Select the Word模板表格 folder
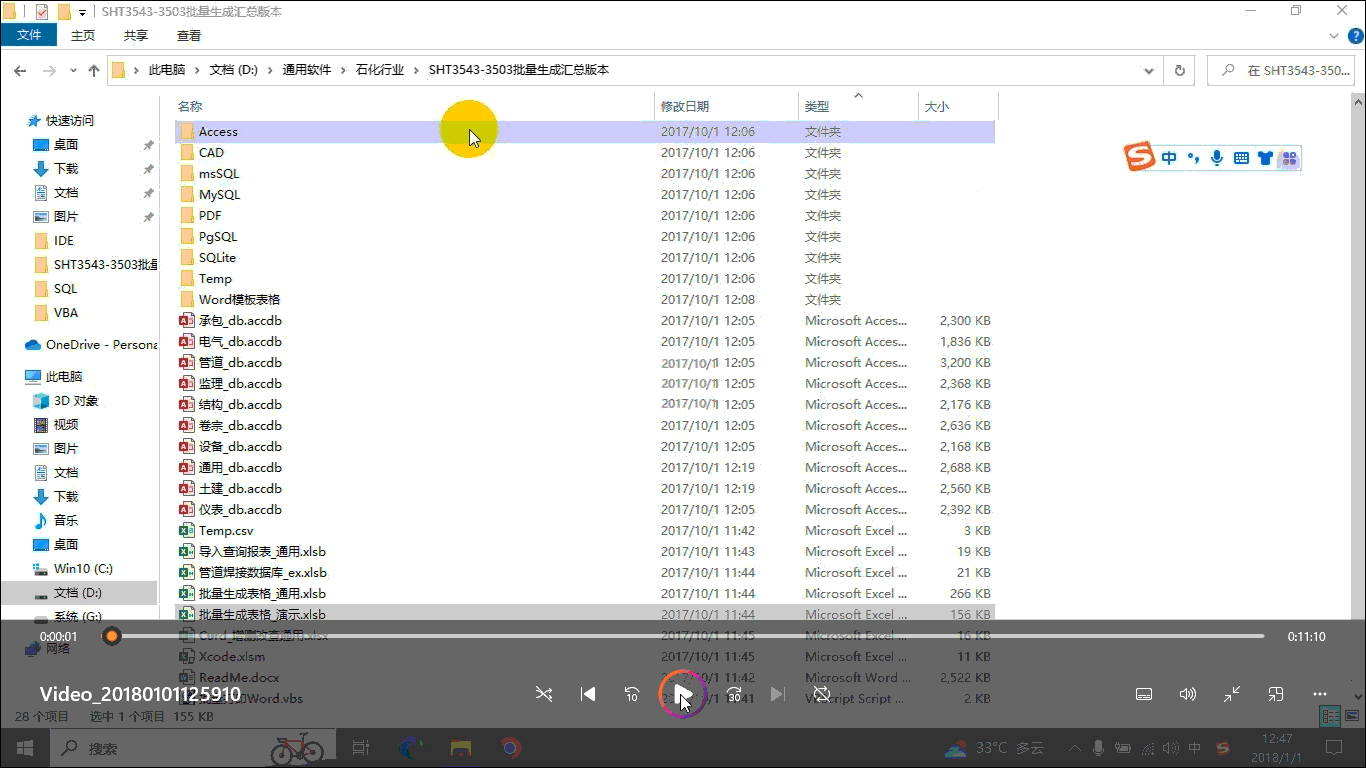The height and width of the screenshot is (768, 1366). [585, 300]
